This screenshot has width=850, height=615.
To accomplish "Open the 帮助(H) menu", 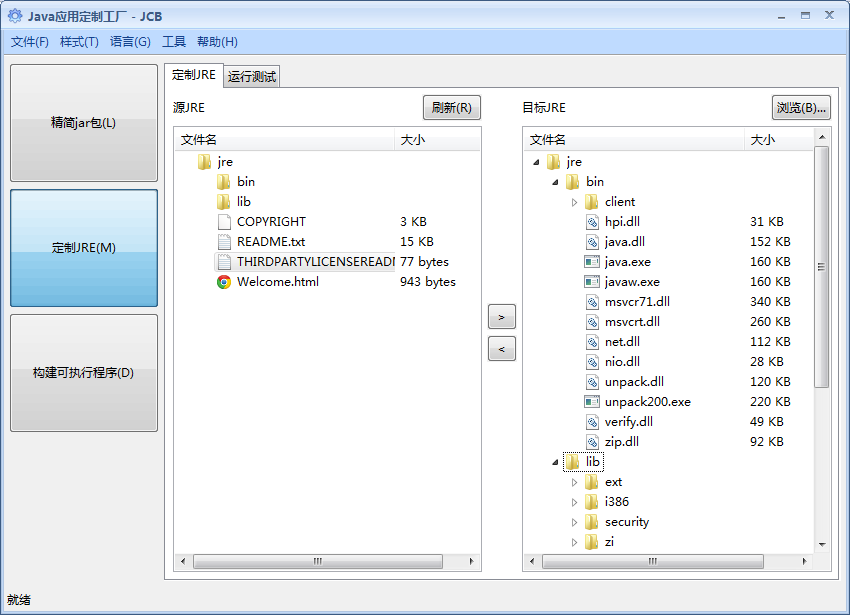I will (x=217, y=42).
